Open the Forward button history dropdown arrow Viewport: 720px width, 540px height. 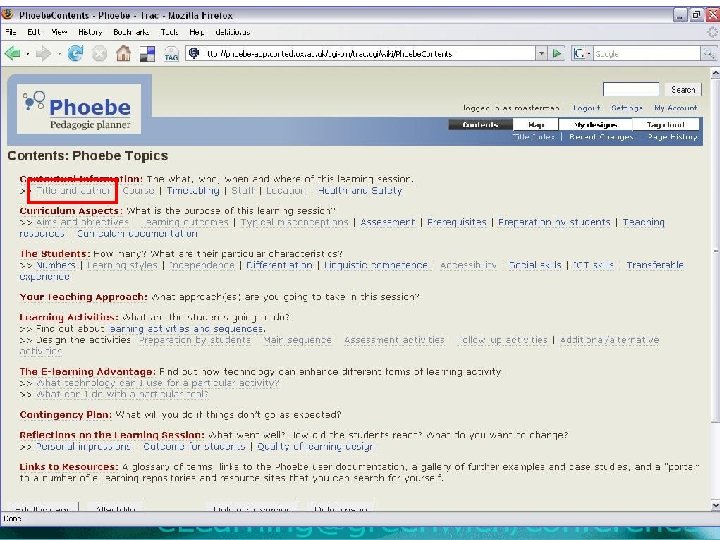59,54
